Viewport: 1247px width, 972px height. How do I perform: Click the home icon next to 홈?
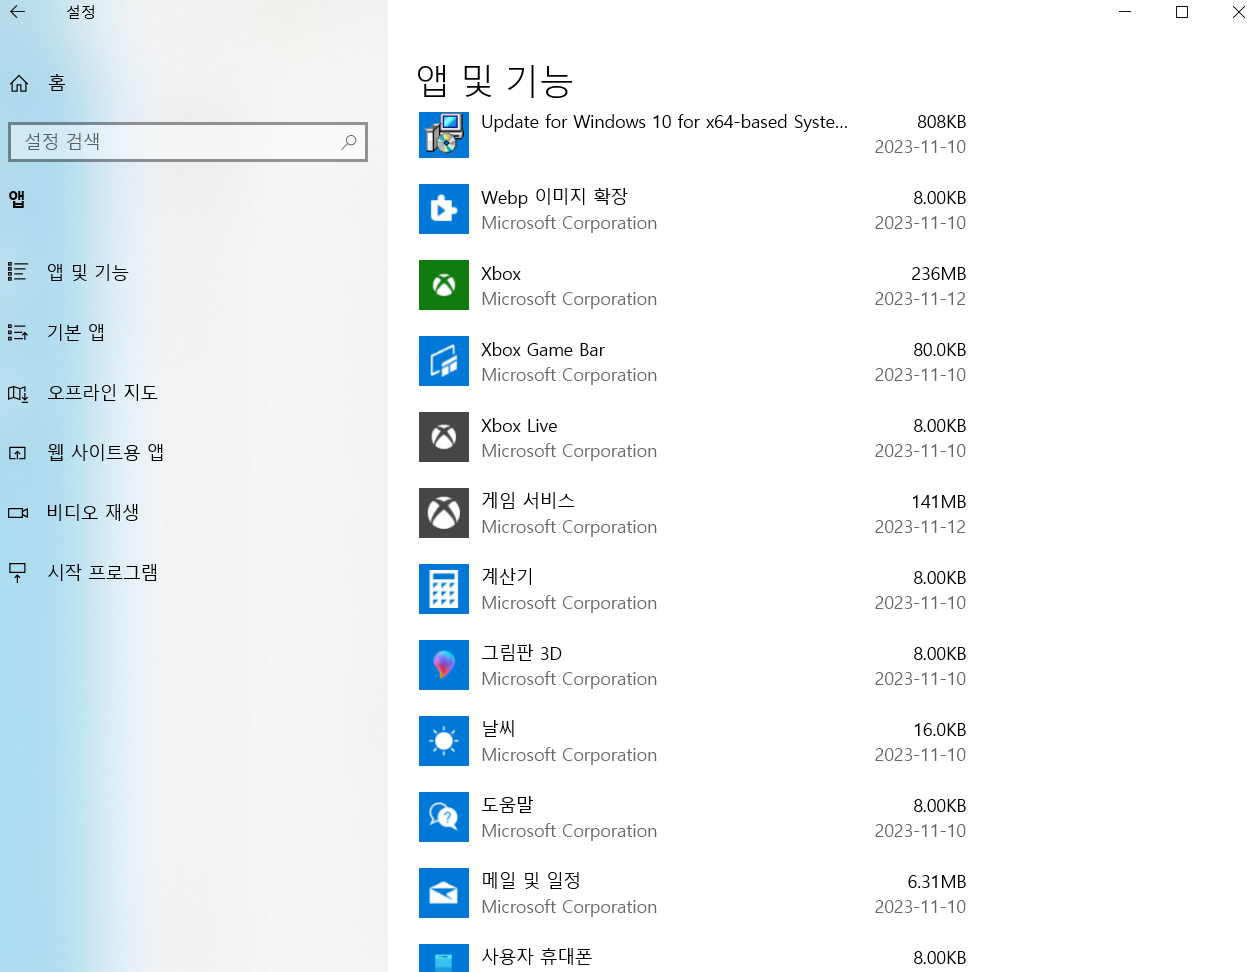tap(19, 83)
